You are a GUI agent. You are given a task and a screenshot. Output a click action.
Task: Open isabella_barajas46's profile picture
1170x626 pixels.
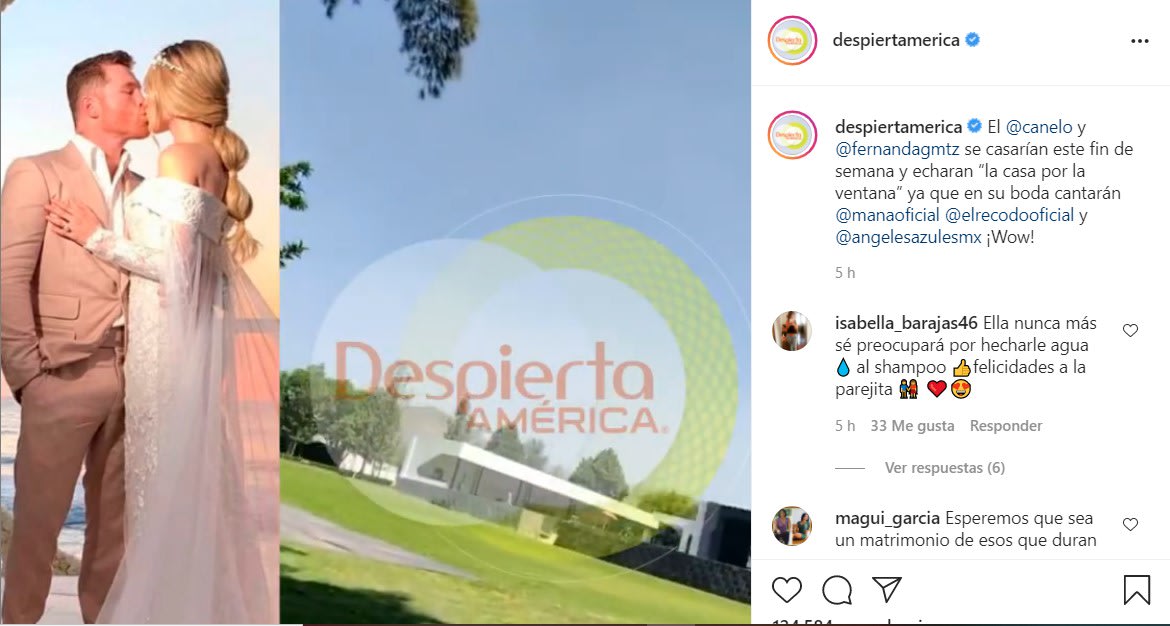tap(792, 331)
